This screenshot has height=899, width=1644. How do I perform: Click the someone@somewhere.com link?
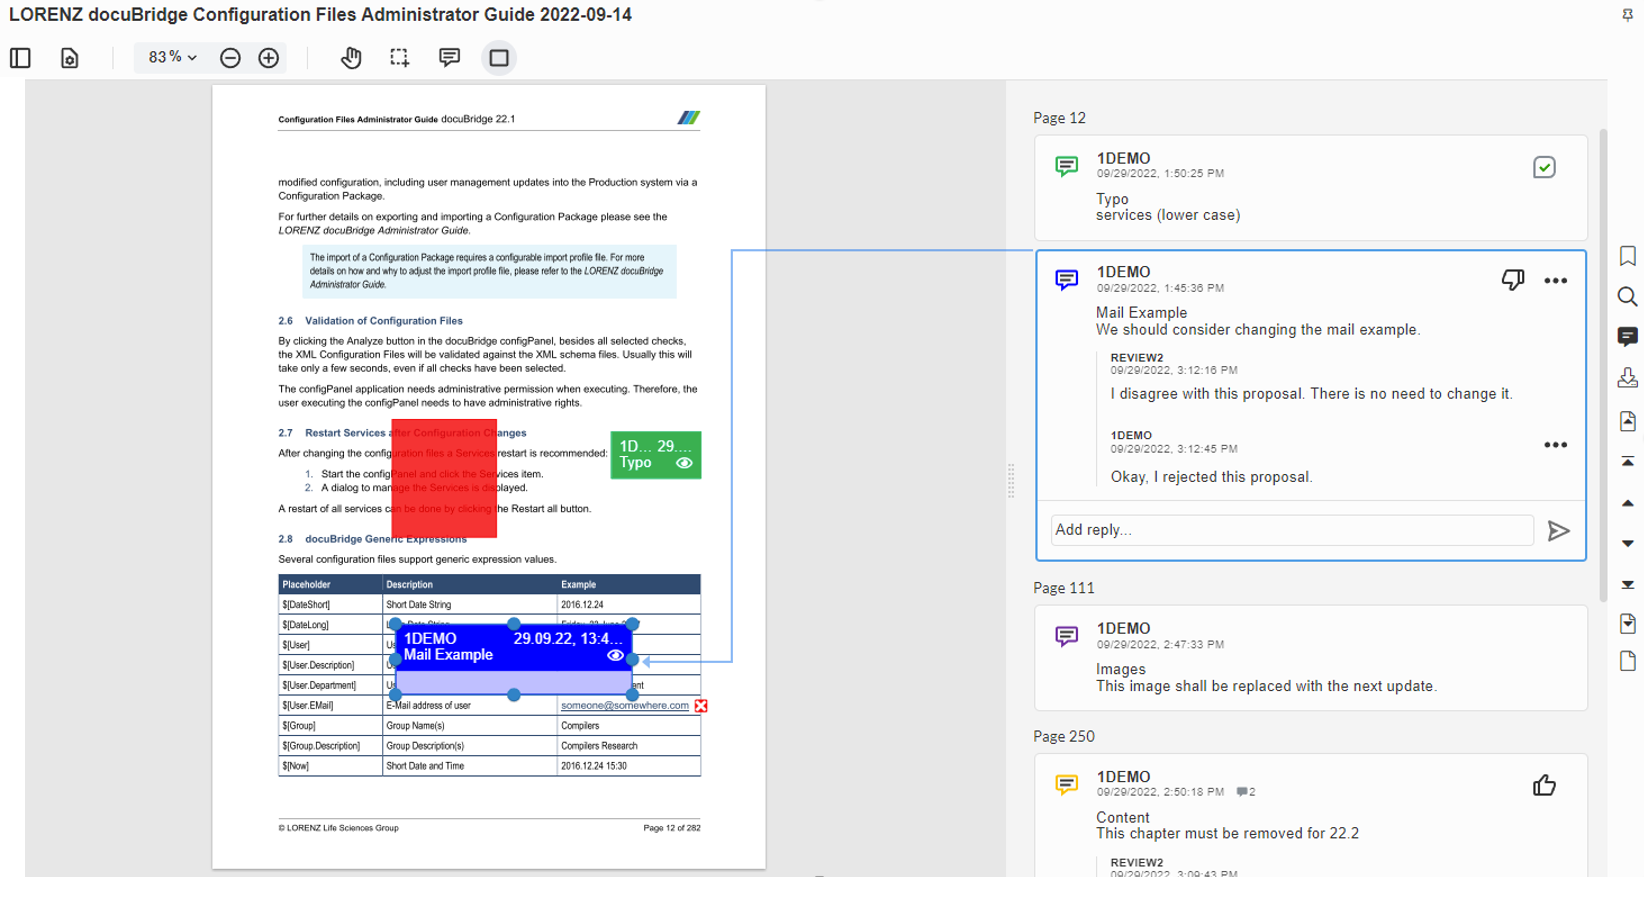tap(624, 705)
